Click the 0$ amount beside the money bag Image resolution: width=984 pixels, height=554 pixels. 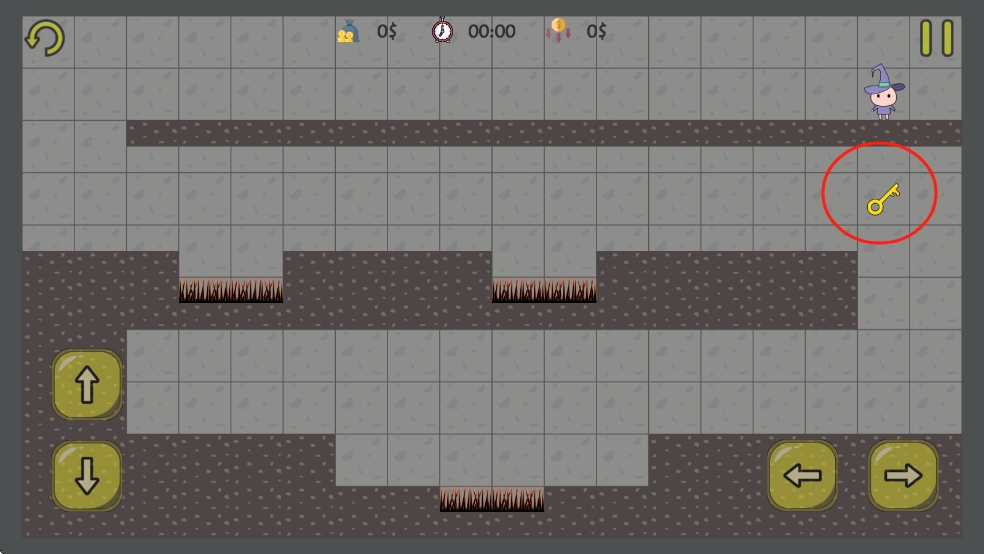pos(387,31)
